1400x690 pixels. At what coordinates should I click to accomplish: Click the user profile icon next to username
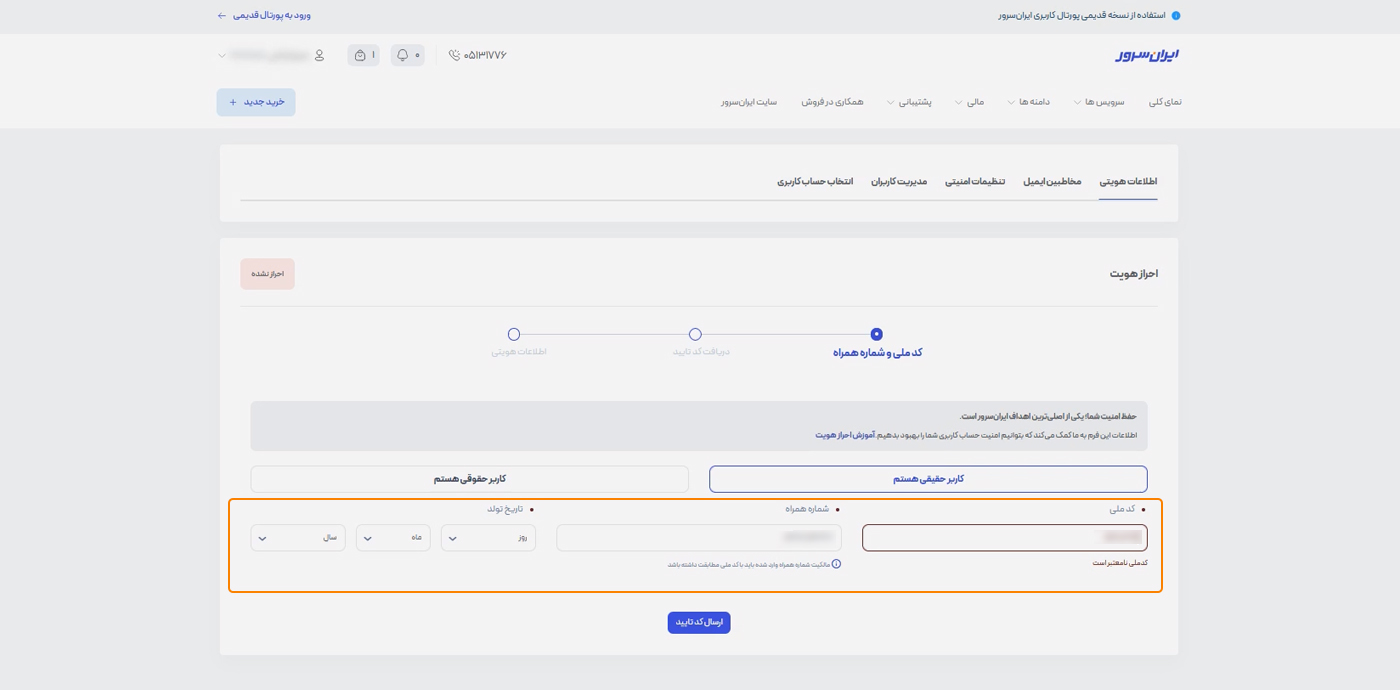coord(318,55)
